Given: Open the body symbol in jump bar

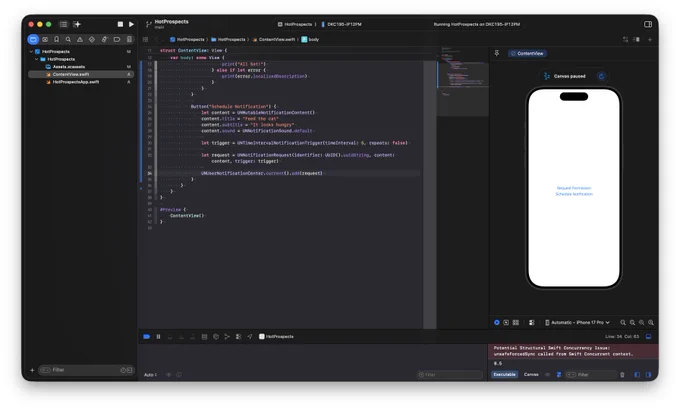Looking at the screenshot, I should click(311, 39).
